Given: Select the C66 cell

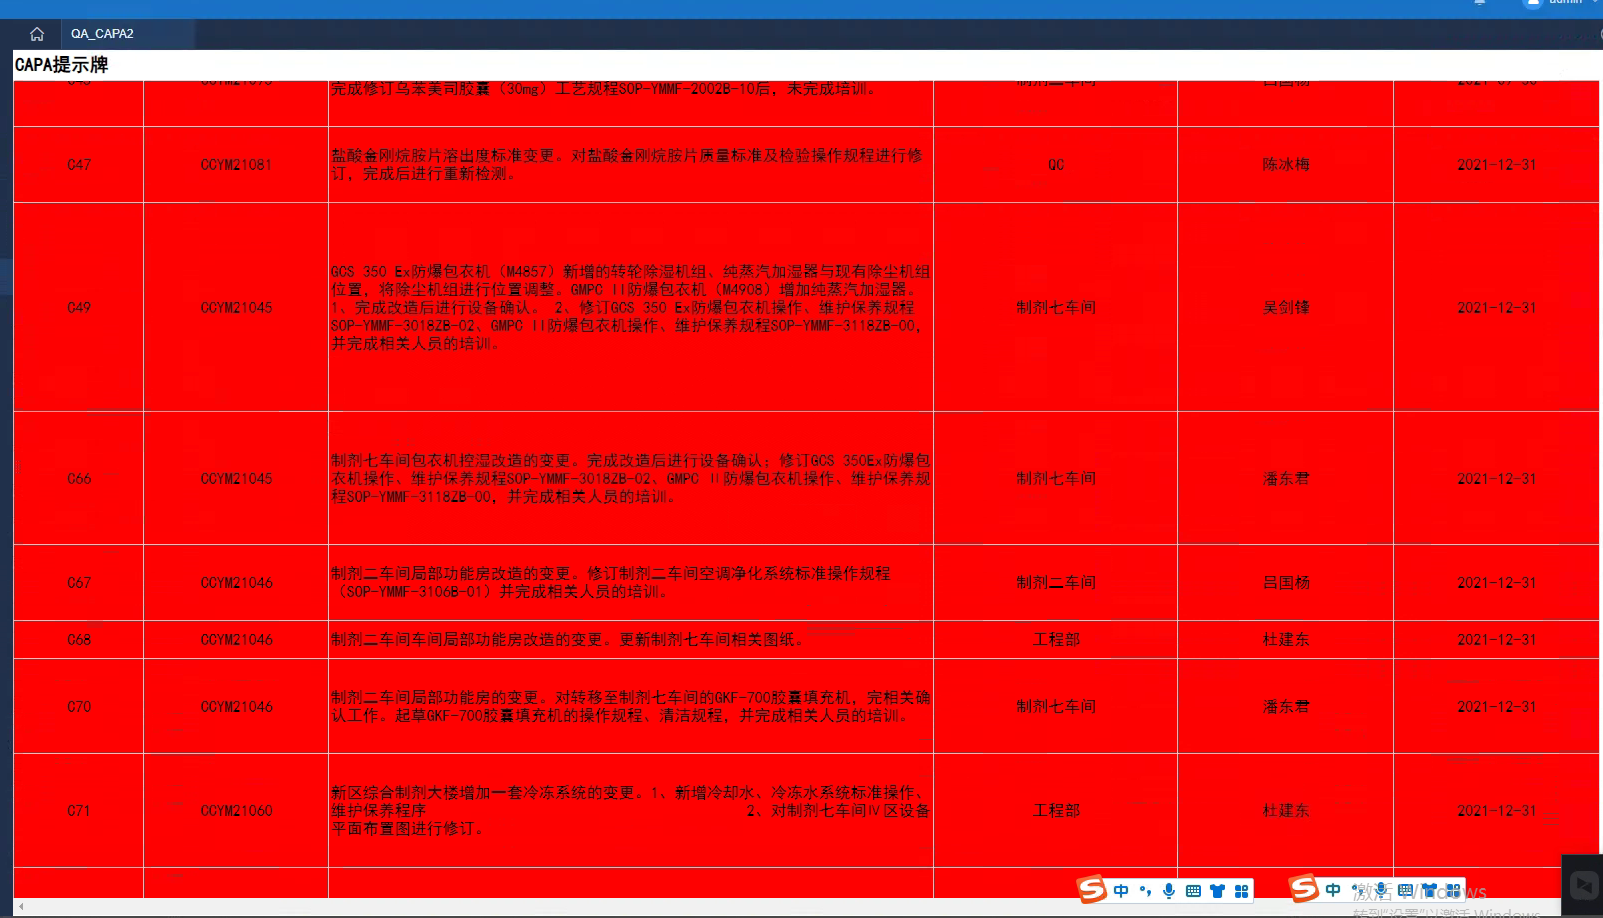Looking at the screenshot, I should pos(79,479).
